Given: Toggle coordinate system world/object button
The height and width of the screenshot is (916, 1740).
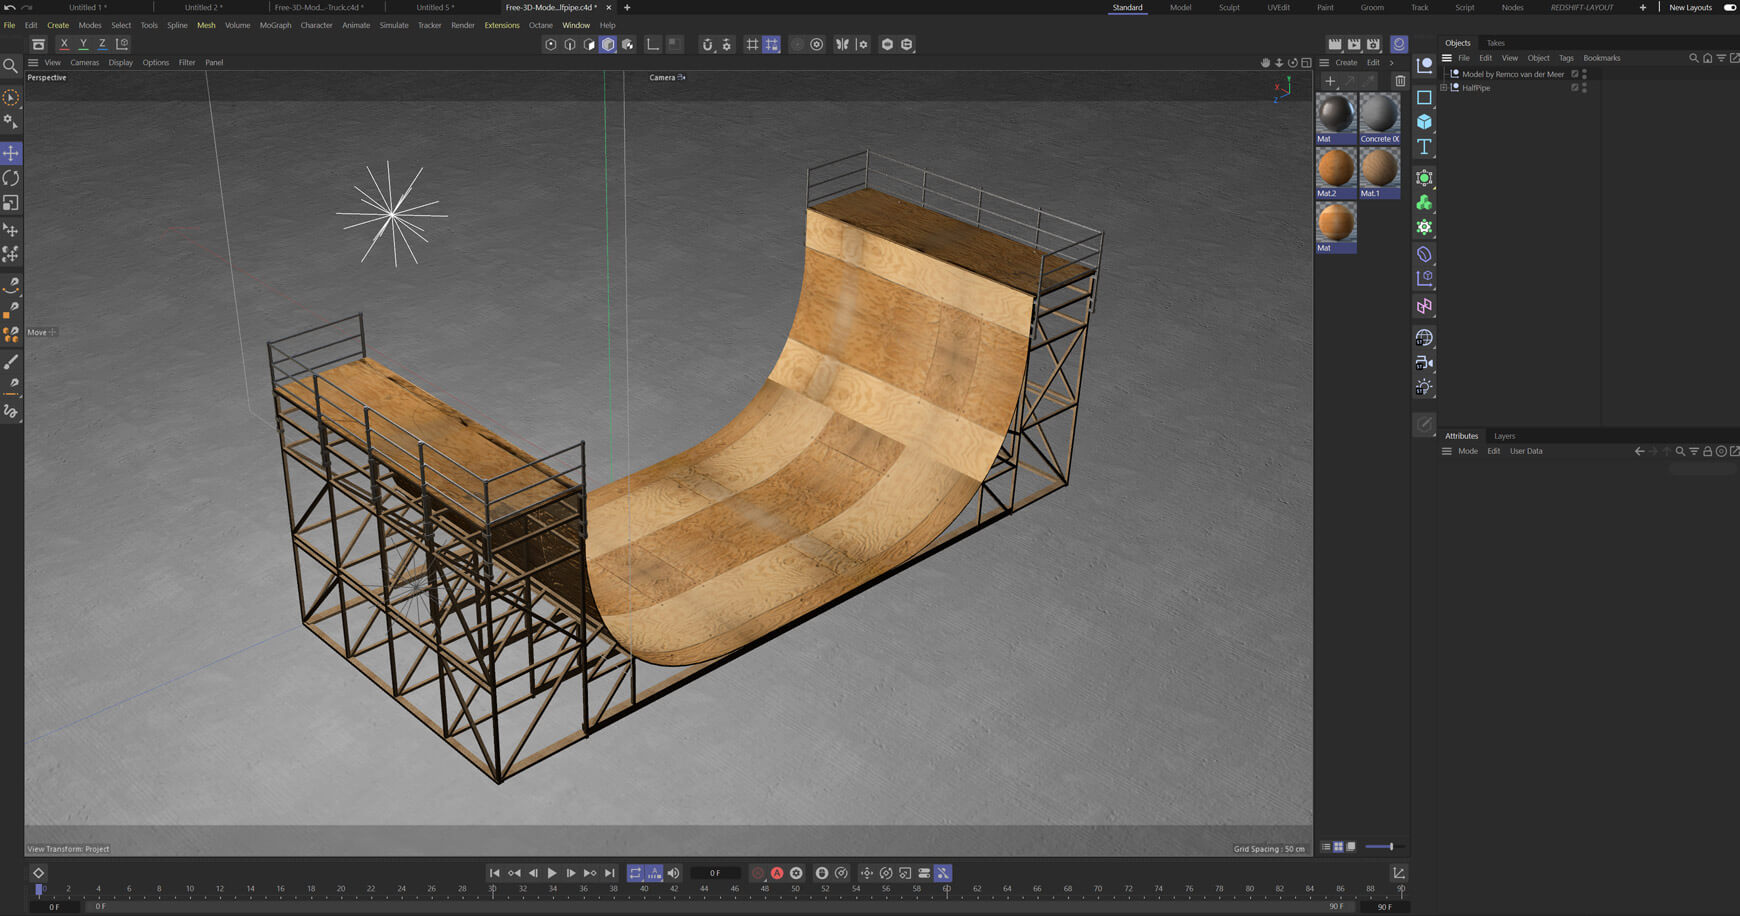Looking at the screenshot, I should click(122, 44).
